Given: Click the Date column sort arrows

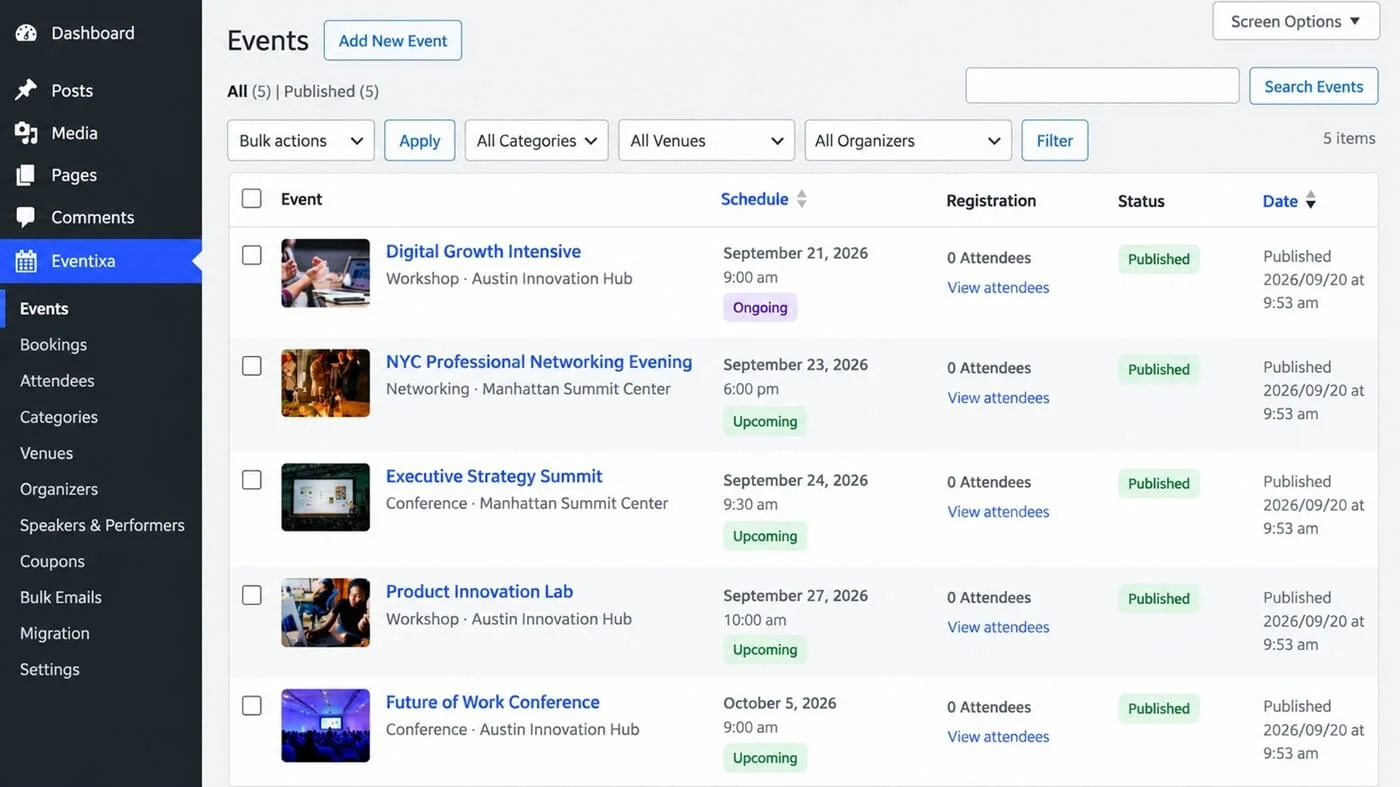Looking at the screenshot, I should pyautogui.click(x=1310, y=201).
